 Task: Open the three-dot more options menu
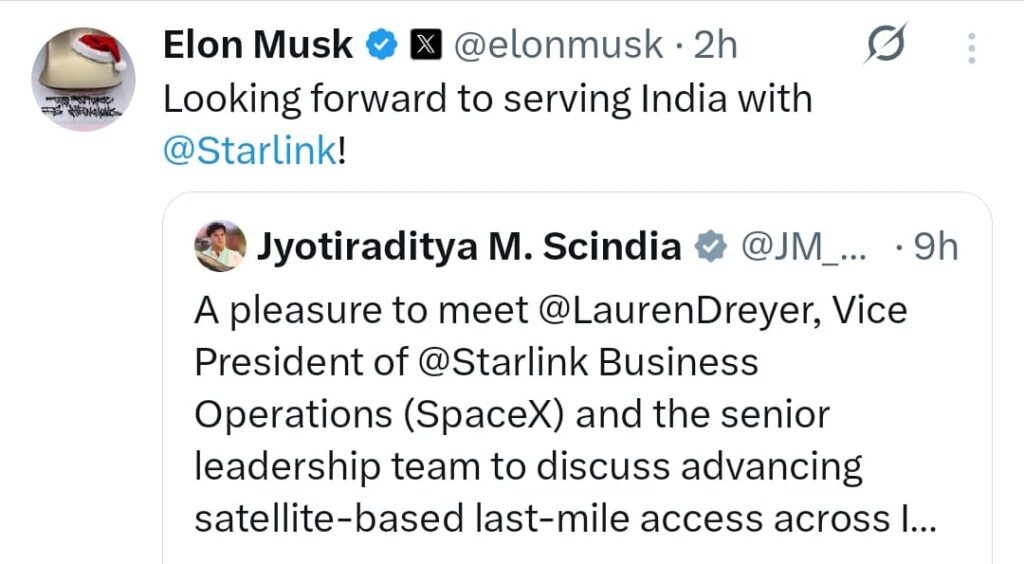point(972,47)
